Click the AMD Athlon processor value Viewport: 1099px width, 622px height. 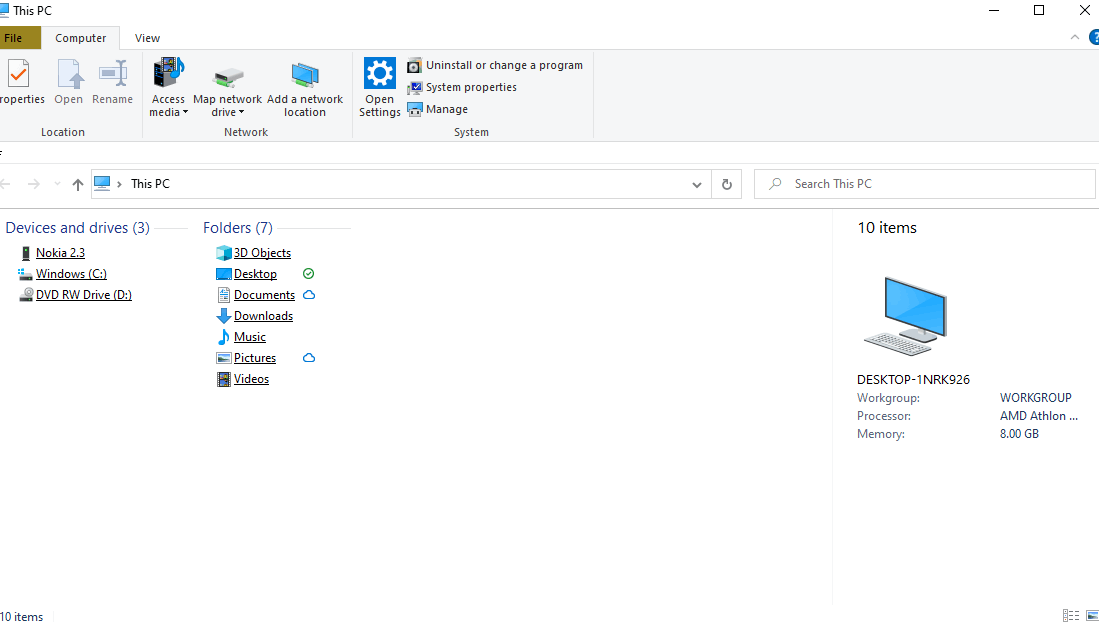click(1039, 416)
